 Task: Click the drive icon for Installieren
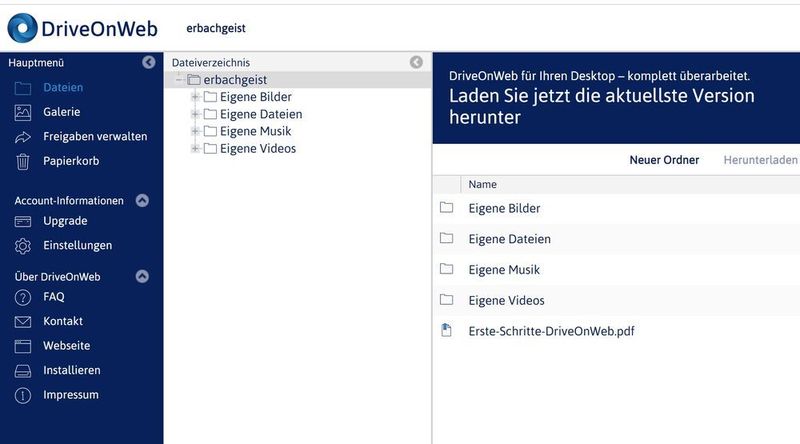(x=22, y=371)
